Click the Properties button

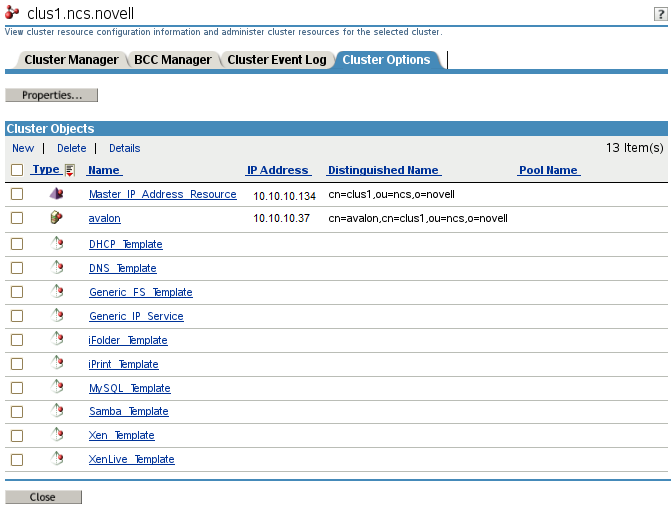(52, 95)
